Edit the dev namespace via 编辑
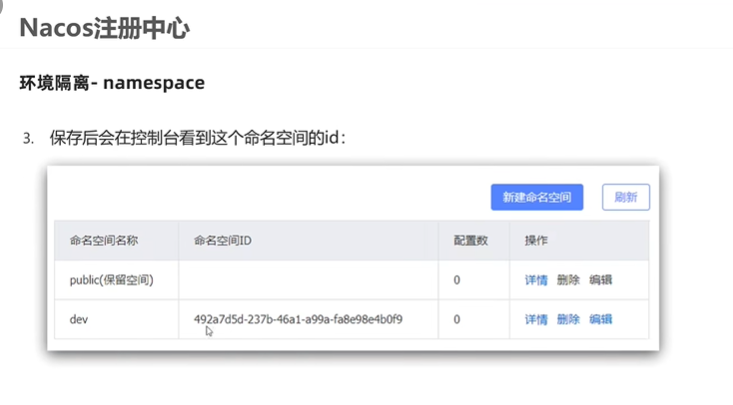Image resolution: width=733 pixels, height=405 pixels. pos(600,319)
